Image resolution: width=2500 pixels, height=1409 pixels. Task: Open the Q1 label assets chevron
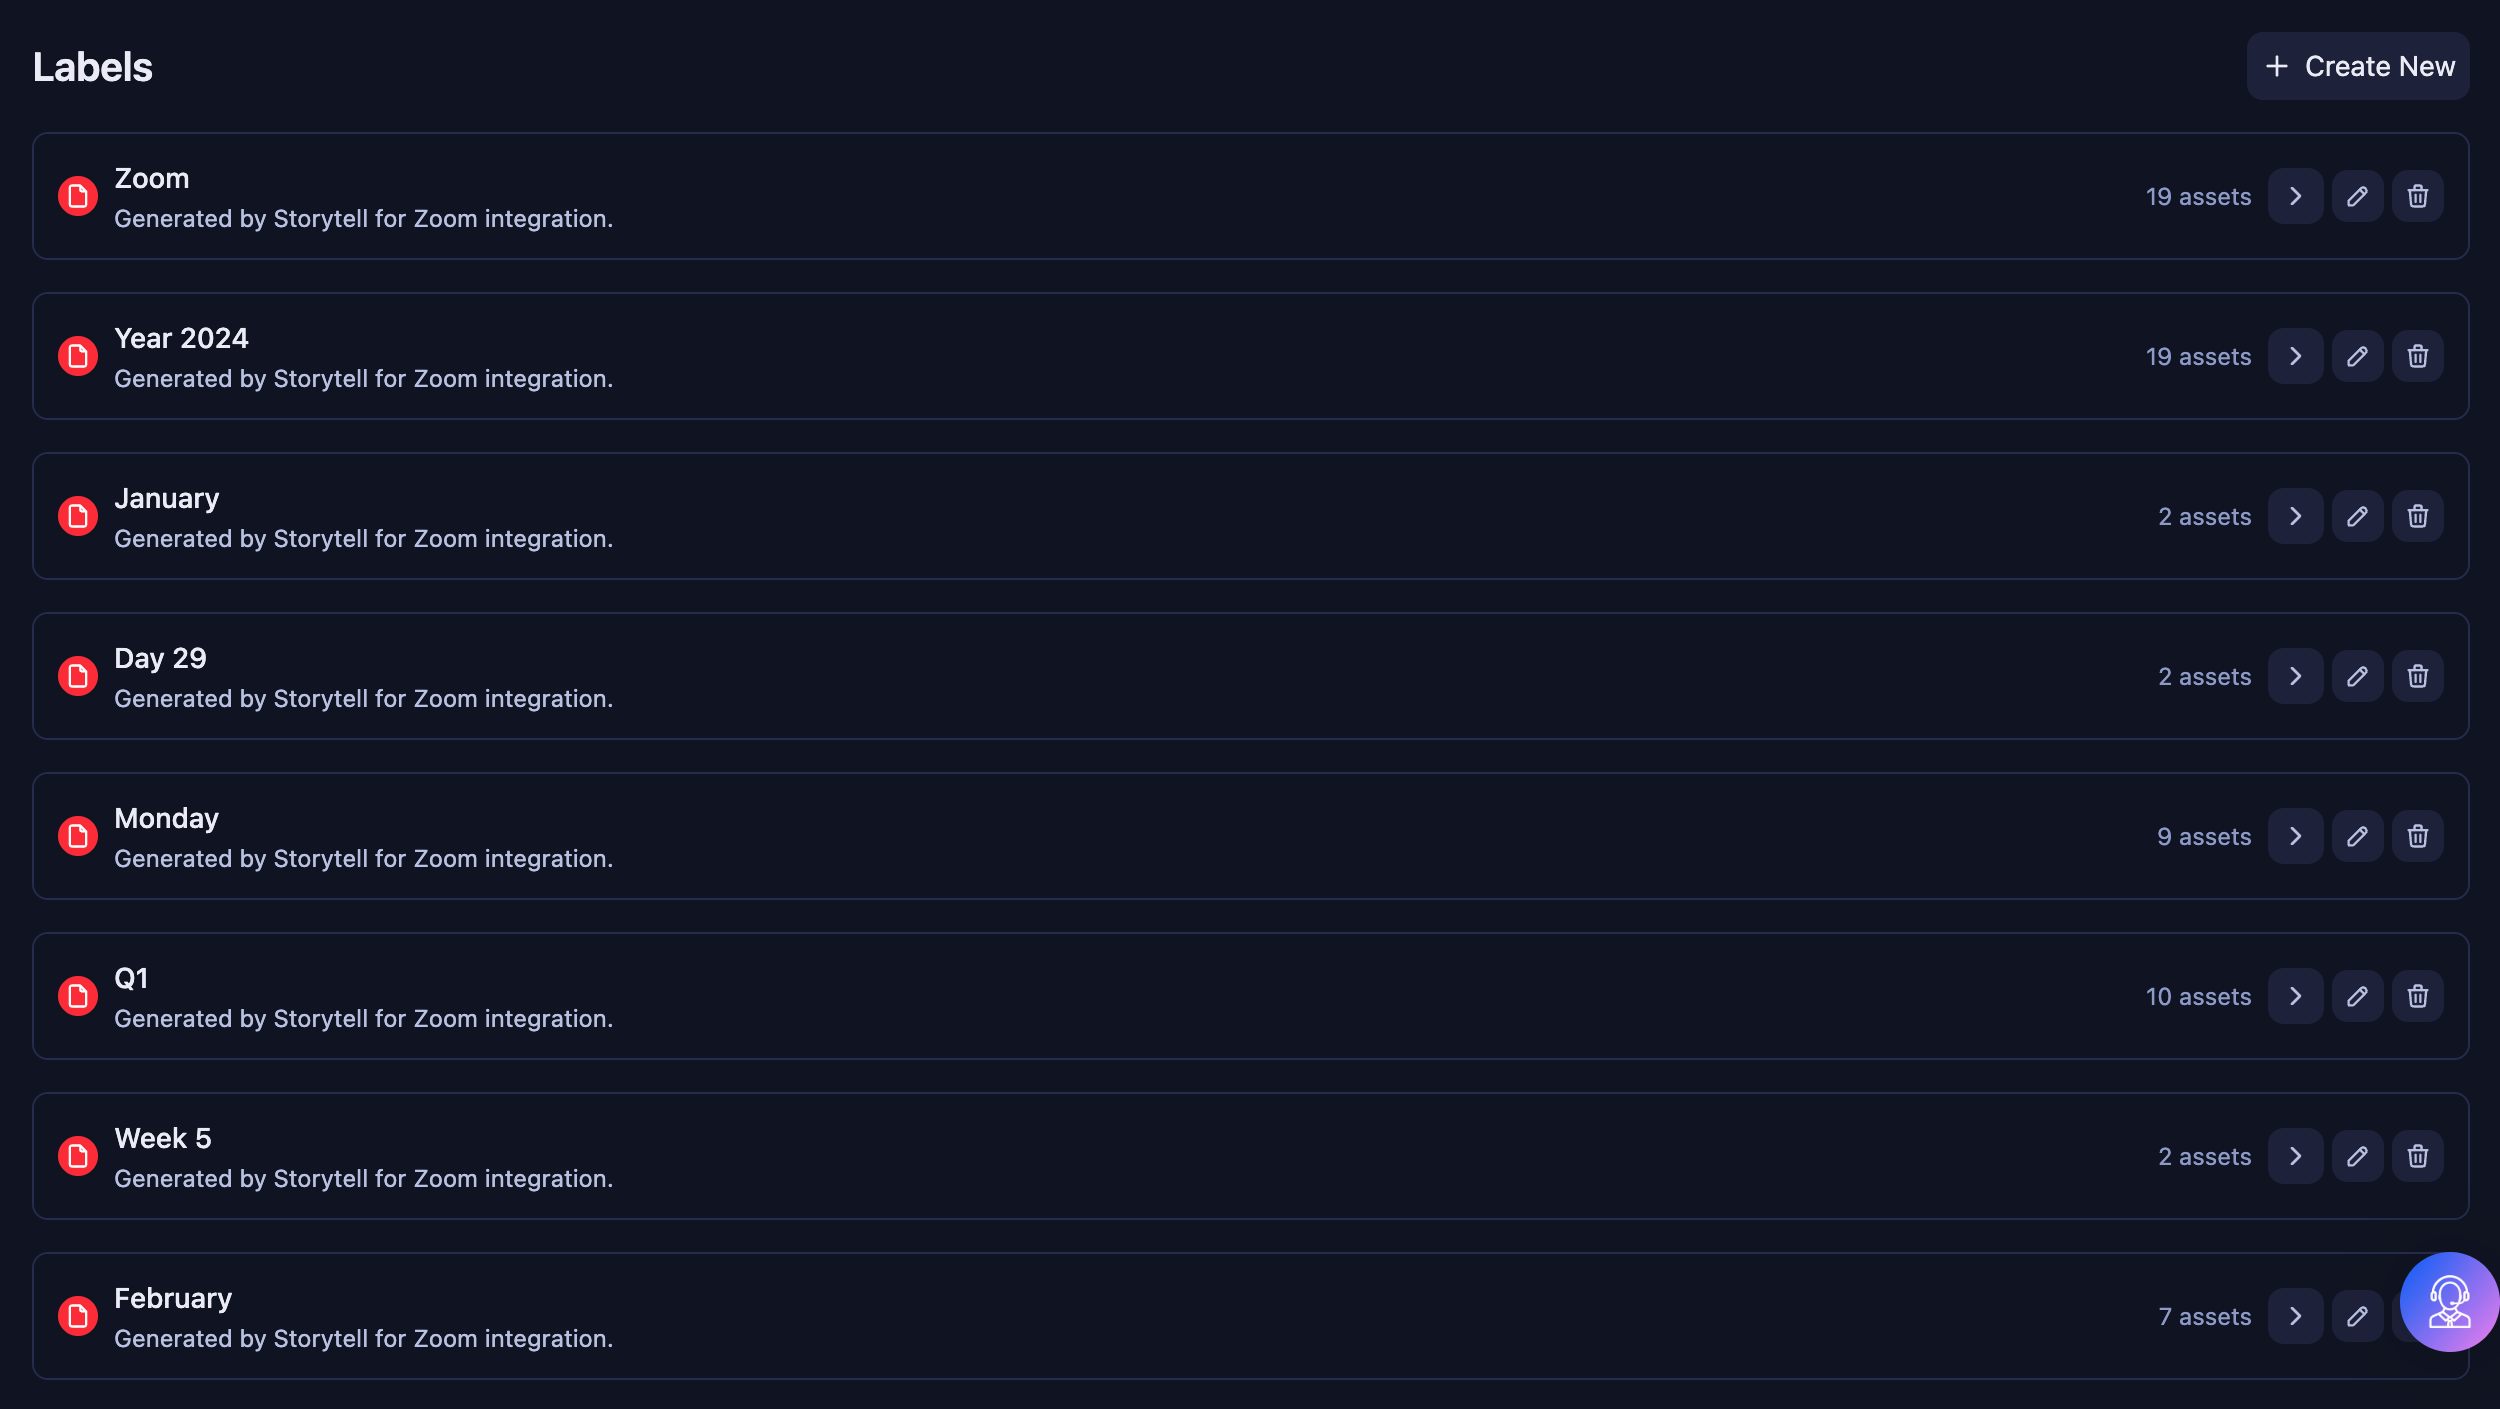[2295, 996]
